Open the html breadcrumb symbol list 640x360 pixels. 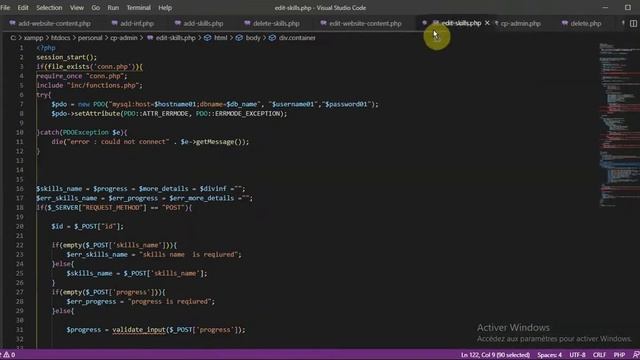220,38
